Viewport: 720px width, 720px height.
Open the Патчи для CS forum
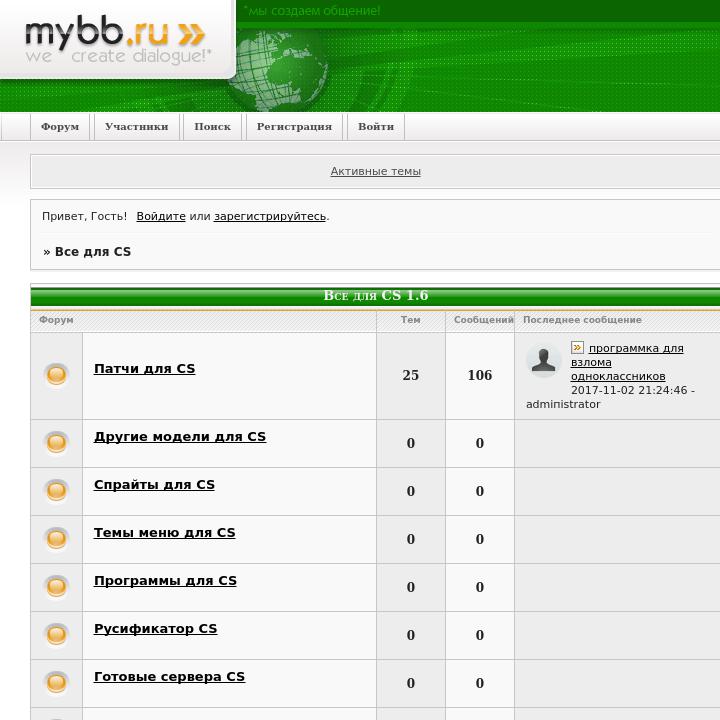point(145,369)
